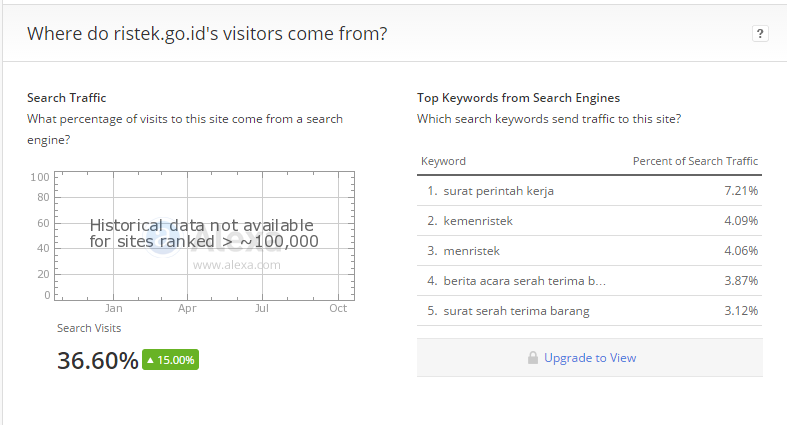Image resolution: width=796 pixels, height=425 pixels.
Task: Click the 7.21% value in the first row
Action: coord(741,191)
